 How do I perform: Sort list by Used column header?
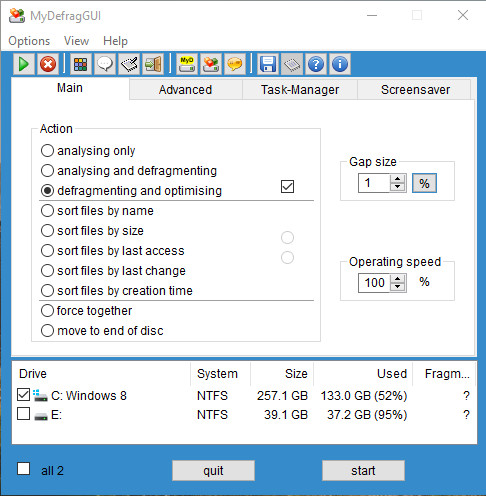[363, 374]
